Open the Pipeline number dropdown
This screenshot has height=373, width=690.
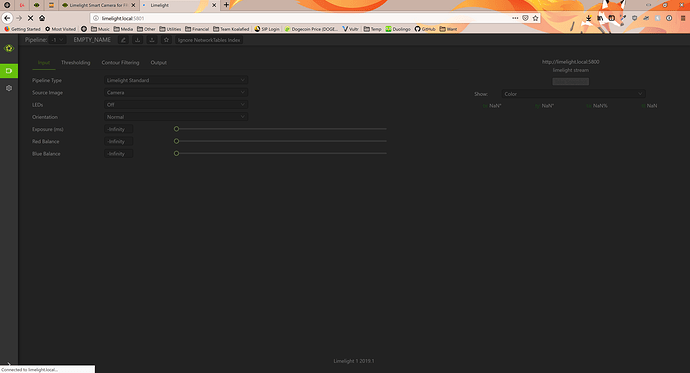(57, 40)
